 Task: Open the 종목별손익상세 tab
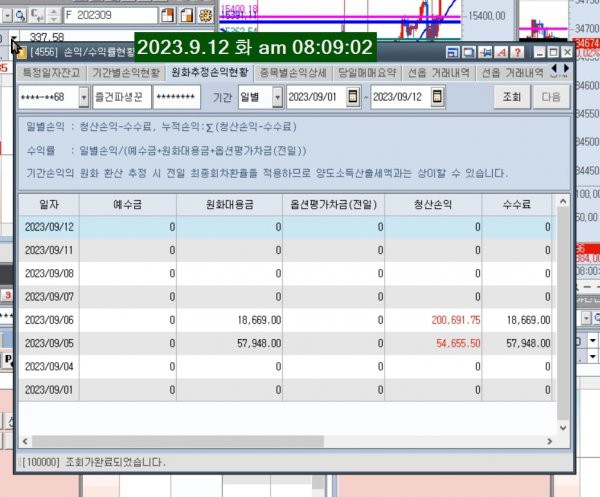click(x=293, y=73)
